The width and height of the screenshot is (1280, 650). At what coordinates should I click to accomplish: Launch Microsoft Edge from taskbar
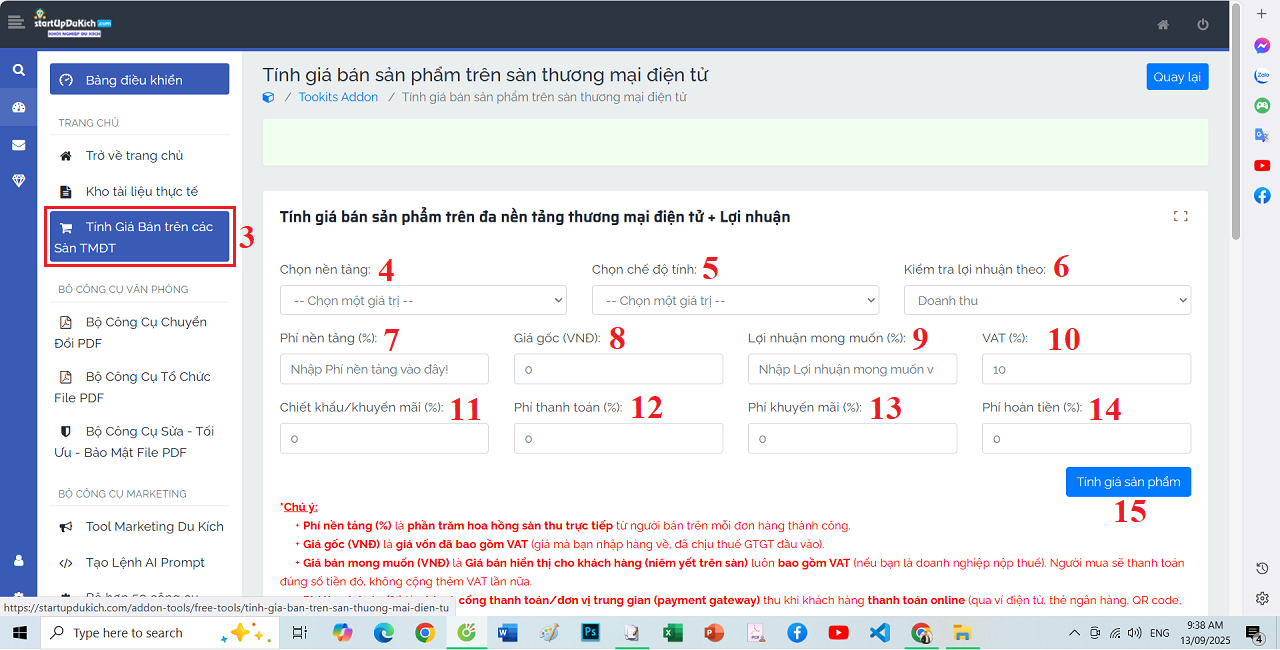pos(384,633)
